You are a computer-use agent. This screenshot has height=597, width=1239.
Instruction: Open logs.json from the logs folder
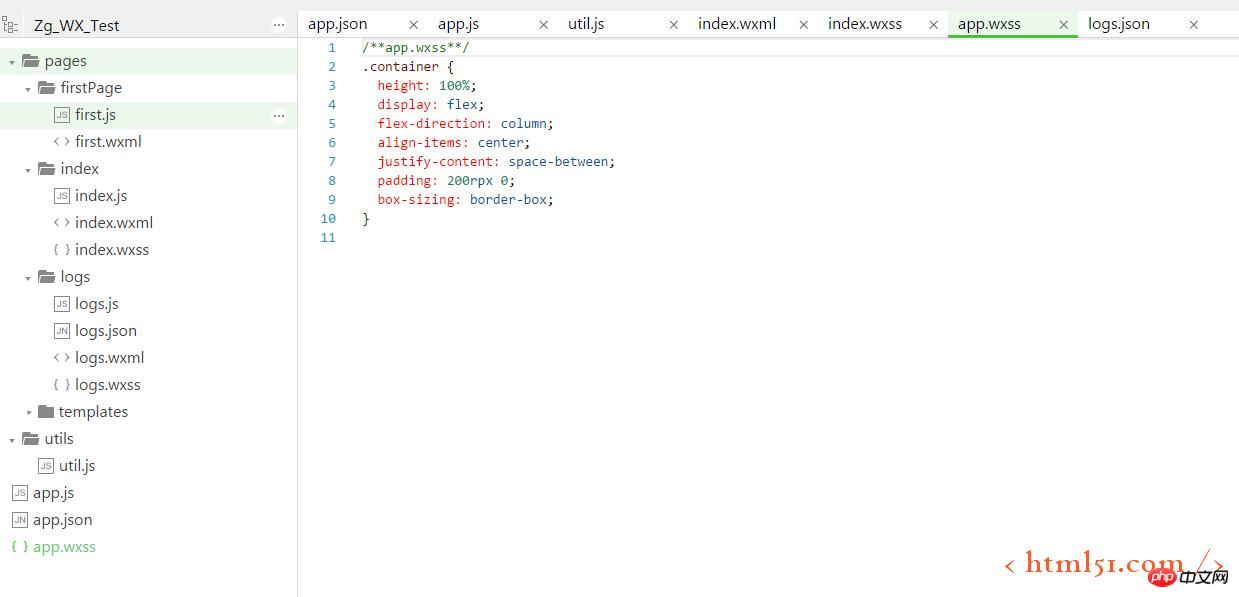coord(105,331)
